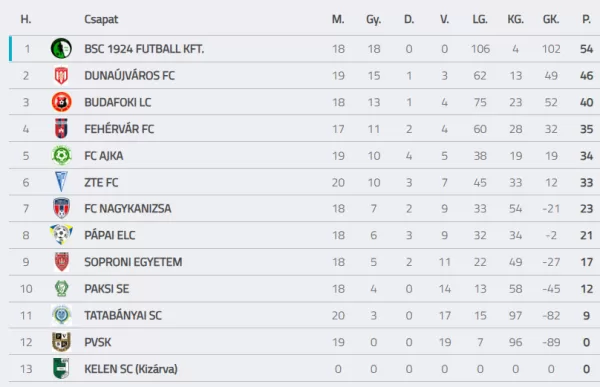Click the FC Ajka green ball logo

click(x=61, y=155)
